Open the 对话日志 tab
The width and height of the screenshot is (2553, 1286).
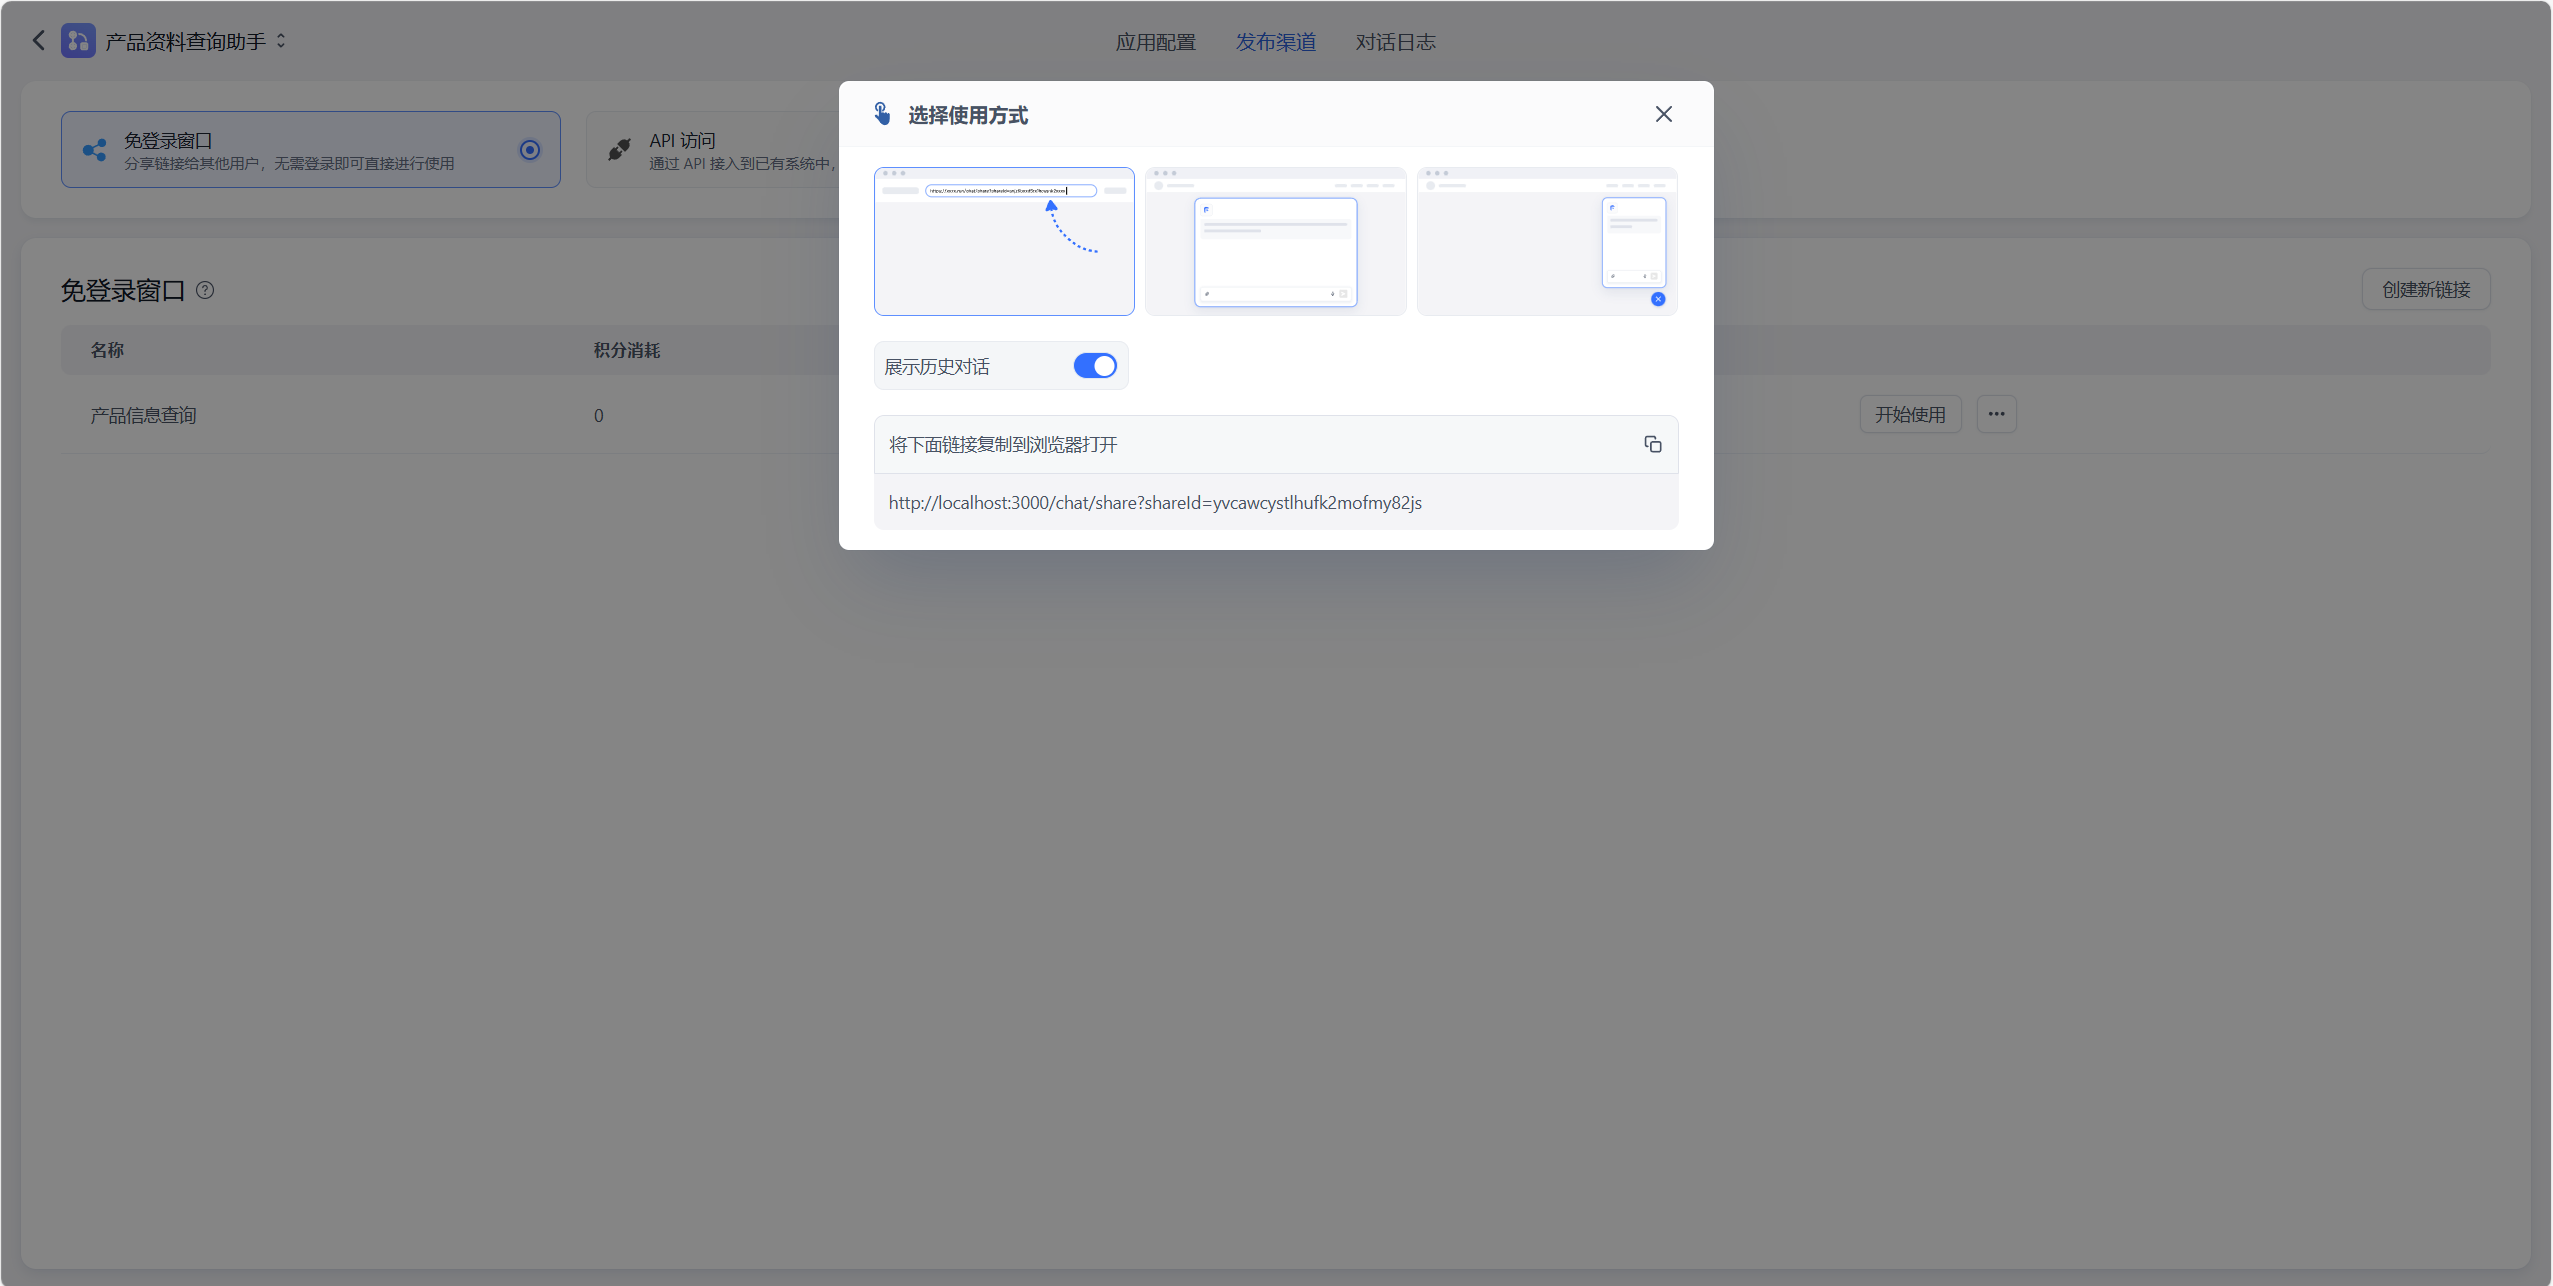click(1395, 42)
